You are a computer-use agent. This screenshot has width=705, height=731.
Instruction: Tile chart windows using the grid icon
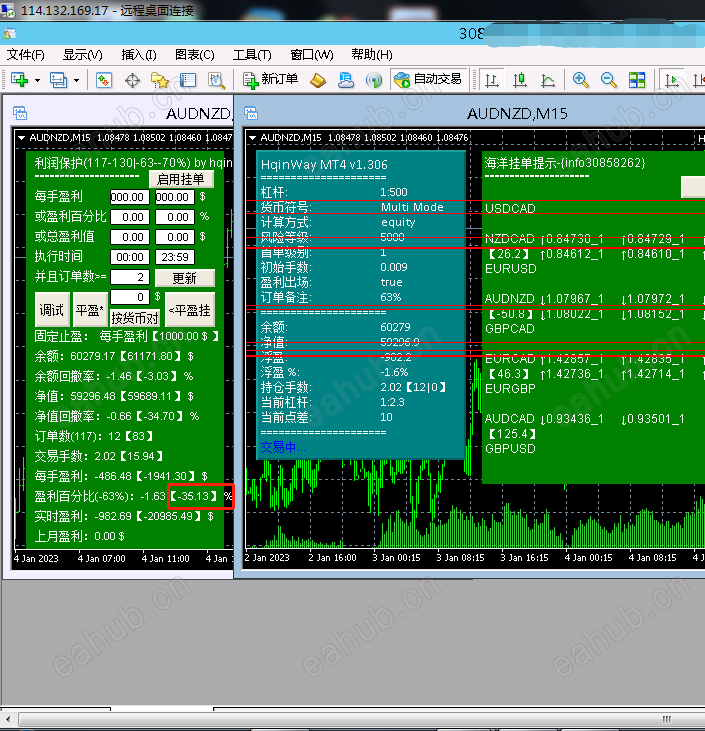pos(636,79)
